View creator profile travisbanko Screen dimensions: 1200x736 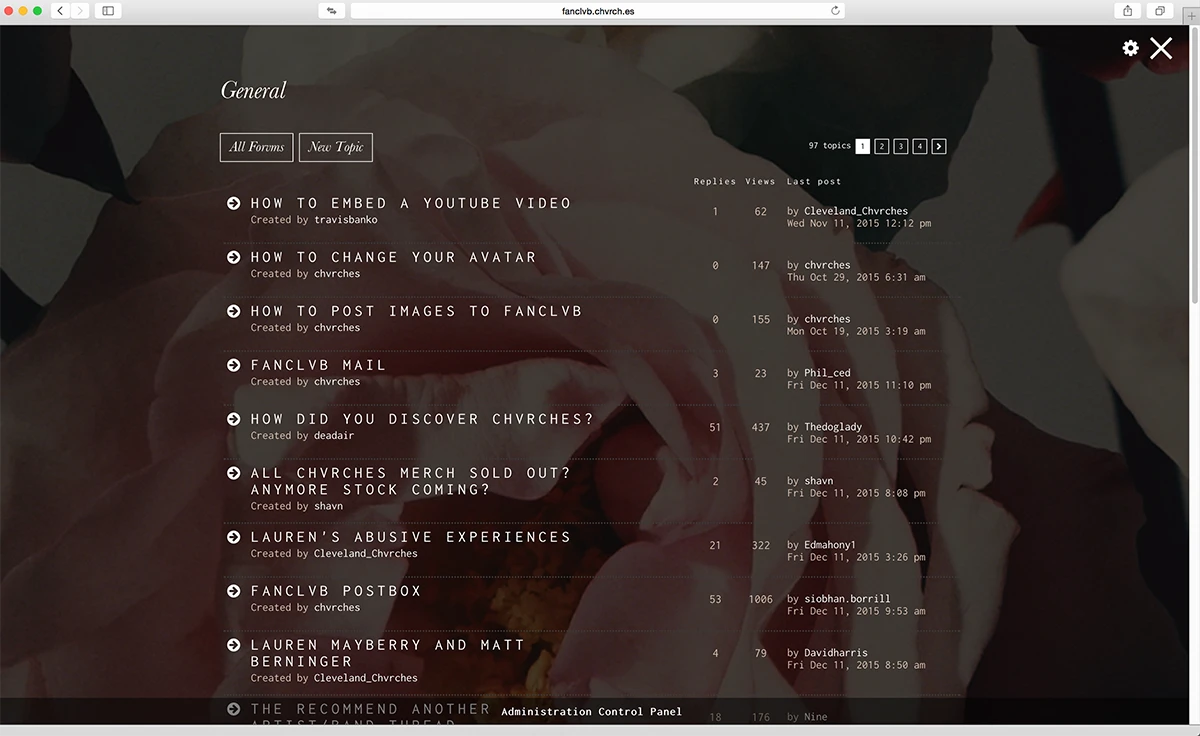[346, 220]
